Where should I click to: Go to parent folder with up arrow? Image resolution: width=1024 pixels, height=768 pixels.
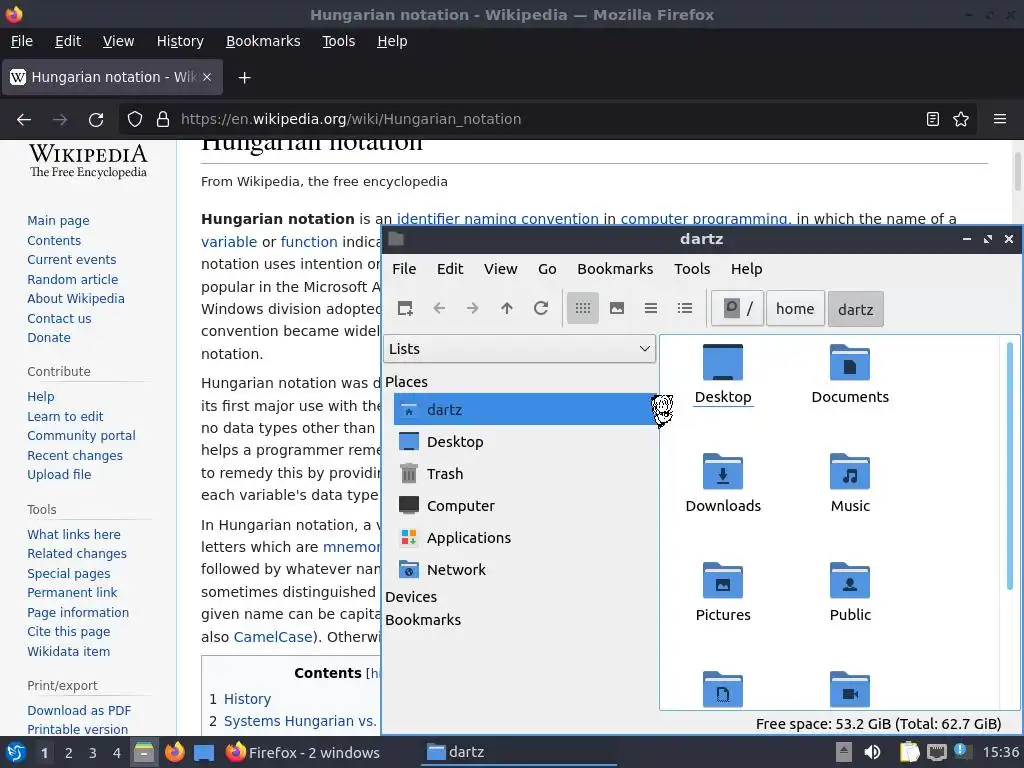tap(507, 308)
